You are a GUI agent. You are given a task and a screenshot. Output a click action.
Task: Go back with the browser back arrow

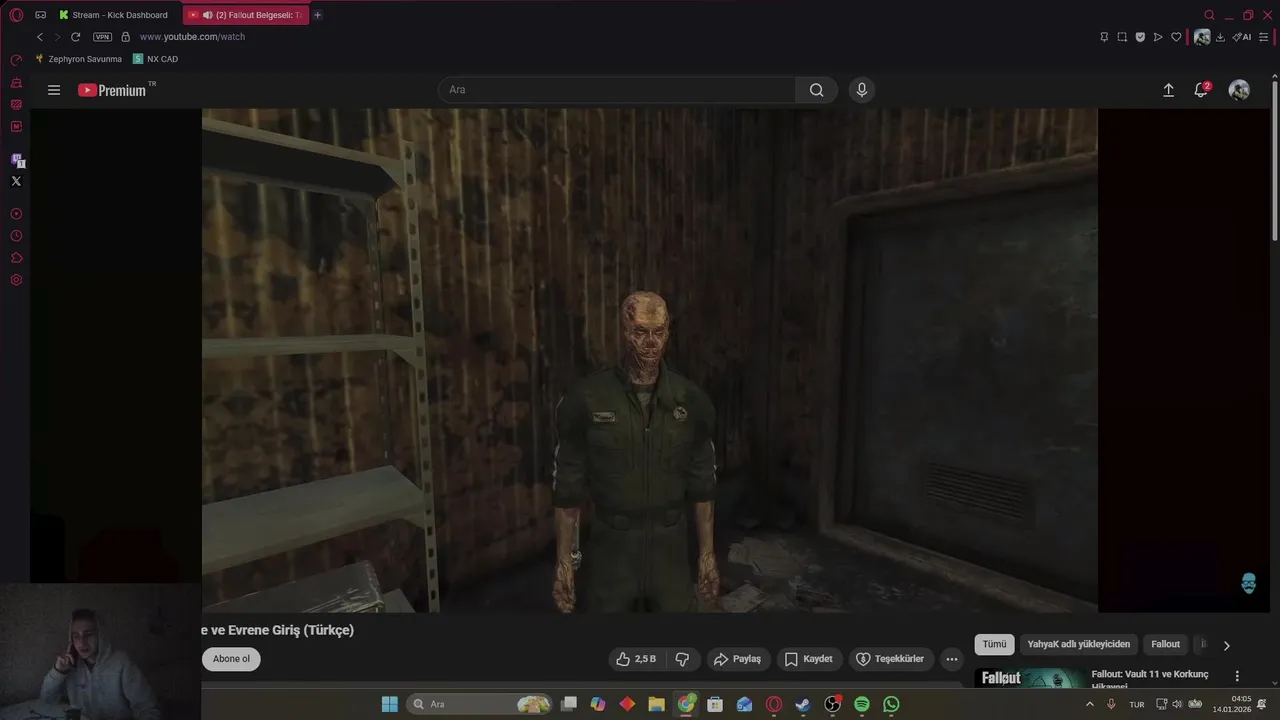click(40, 37)
